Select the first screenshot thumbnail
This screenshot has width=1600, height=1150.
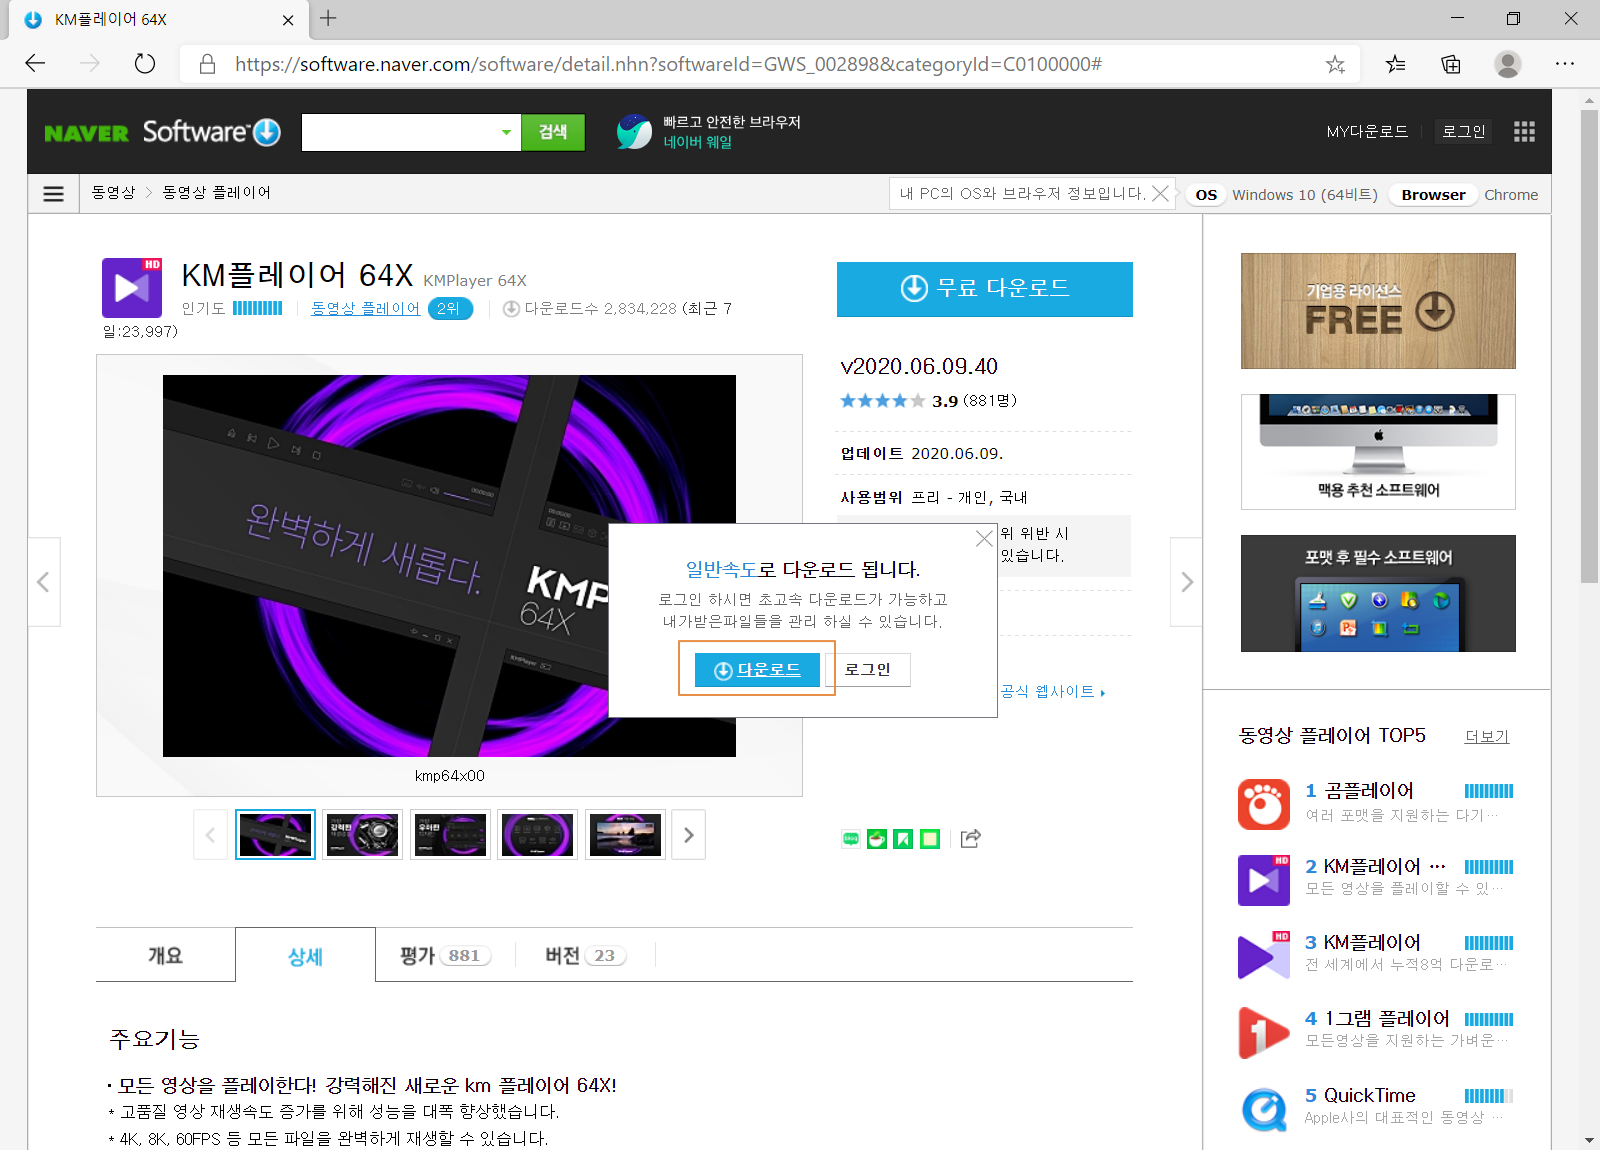coord(275,835)
